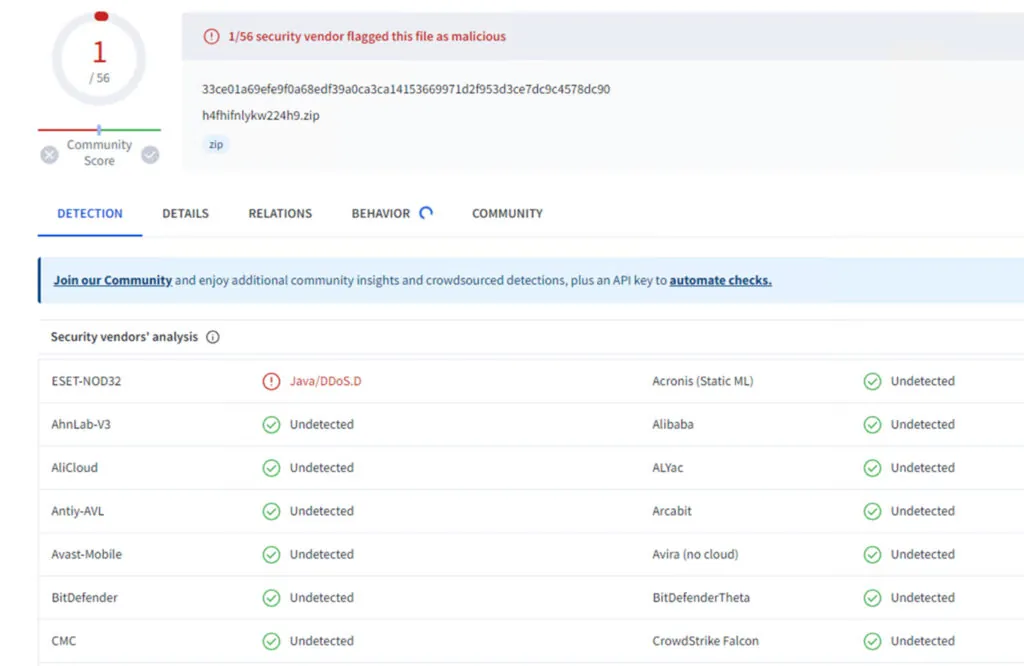Click the Undetected check for CrowdStrike Falcon

871,641
